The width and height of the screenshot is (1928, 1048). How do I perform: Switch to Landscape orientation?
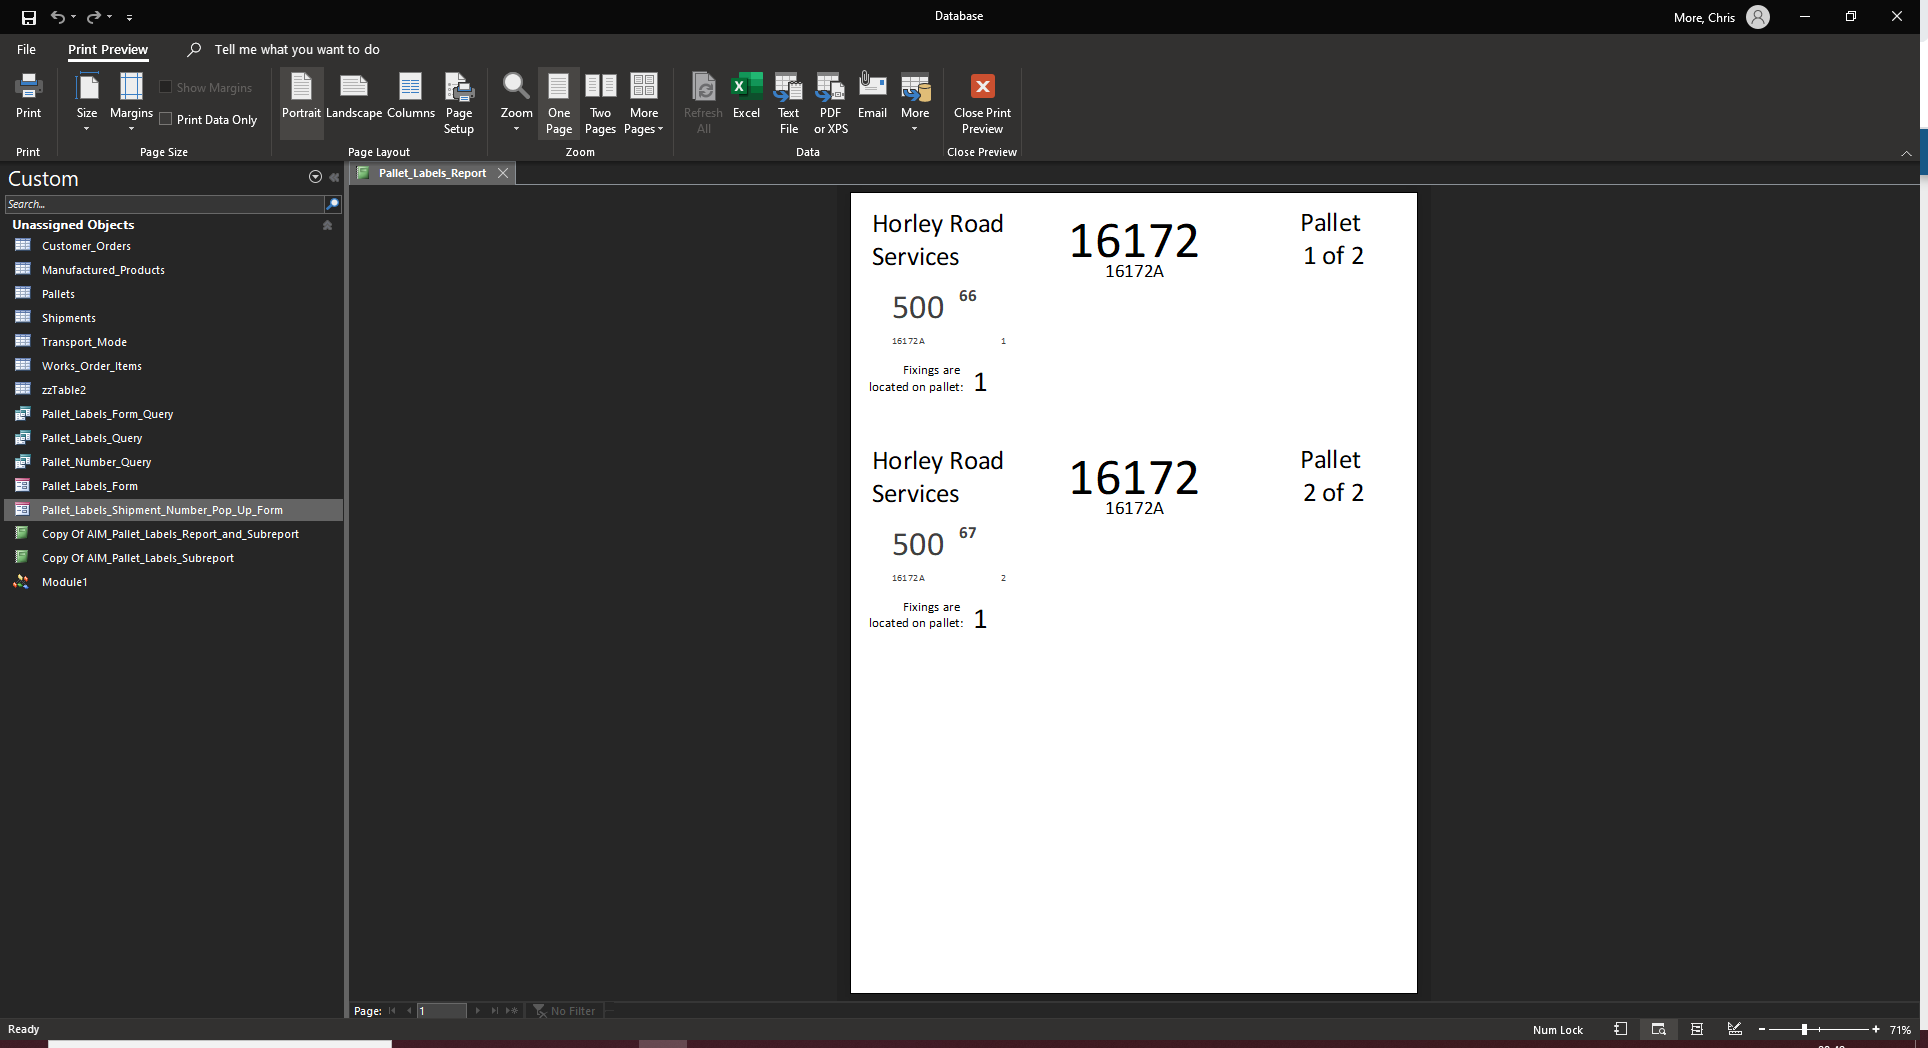pos(354,97)
